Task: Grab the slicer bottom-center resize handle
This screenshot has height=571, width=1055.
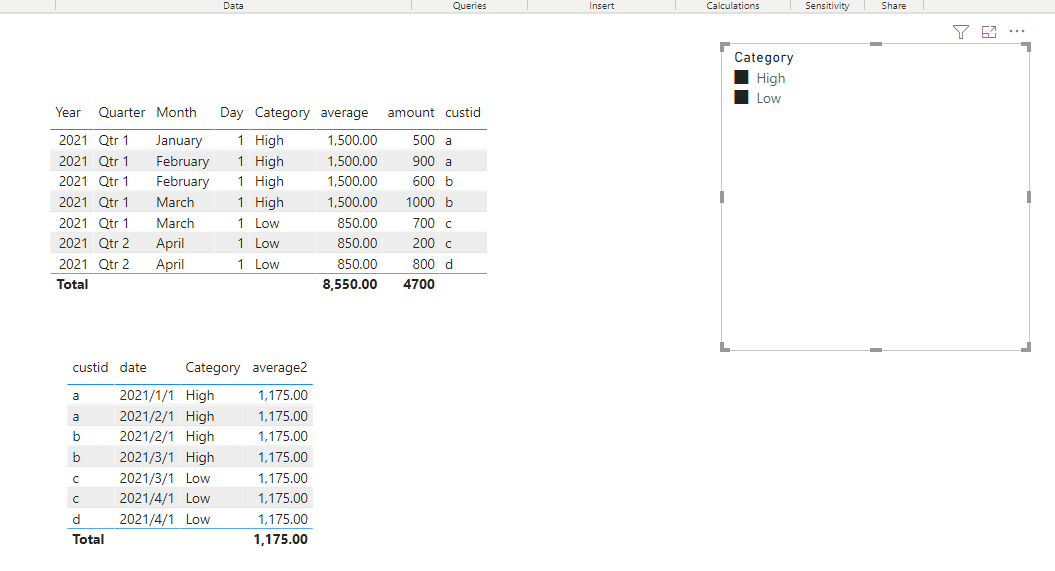Action: (875, 350)
